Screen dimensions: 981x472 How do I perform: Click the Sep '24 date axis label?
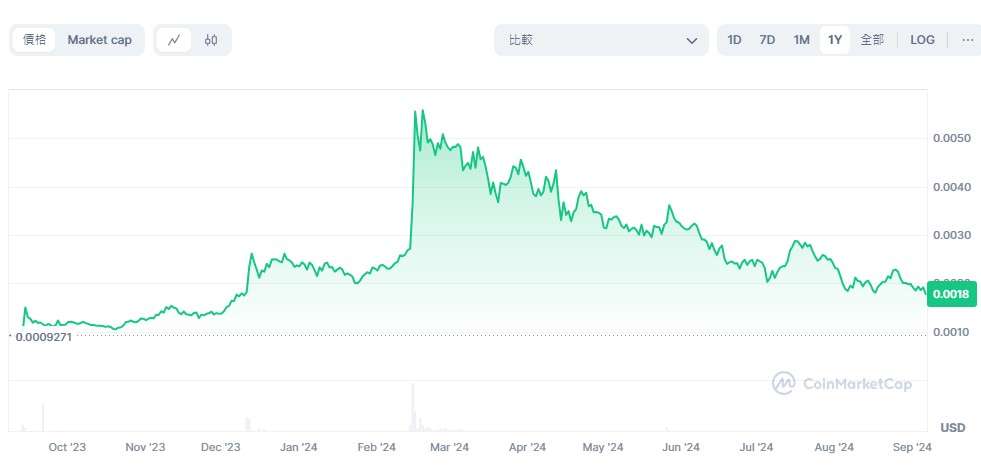[x=911, y=447]
